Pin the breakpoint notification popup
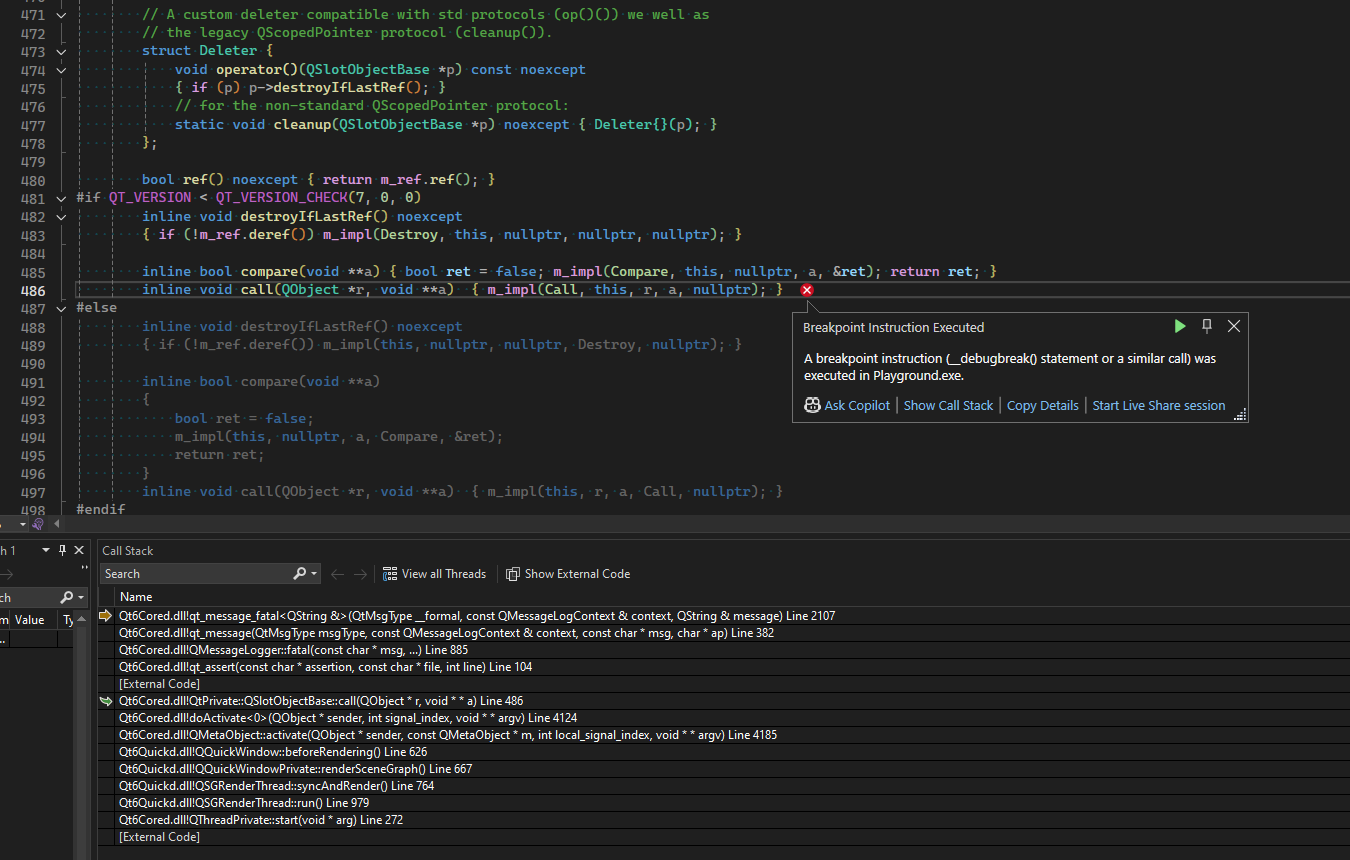Image resolution: width=1350 pixels, height=860 pixels. 1207,326
